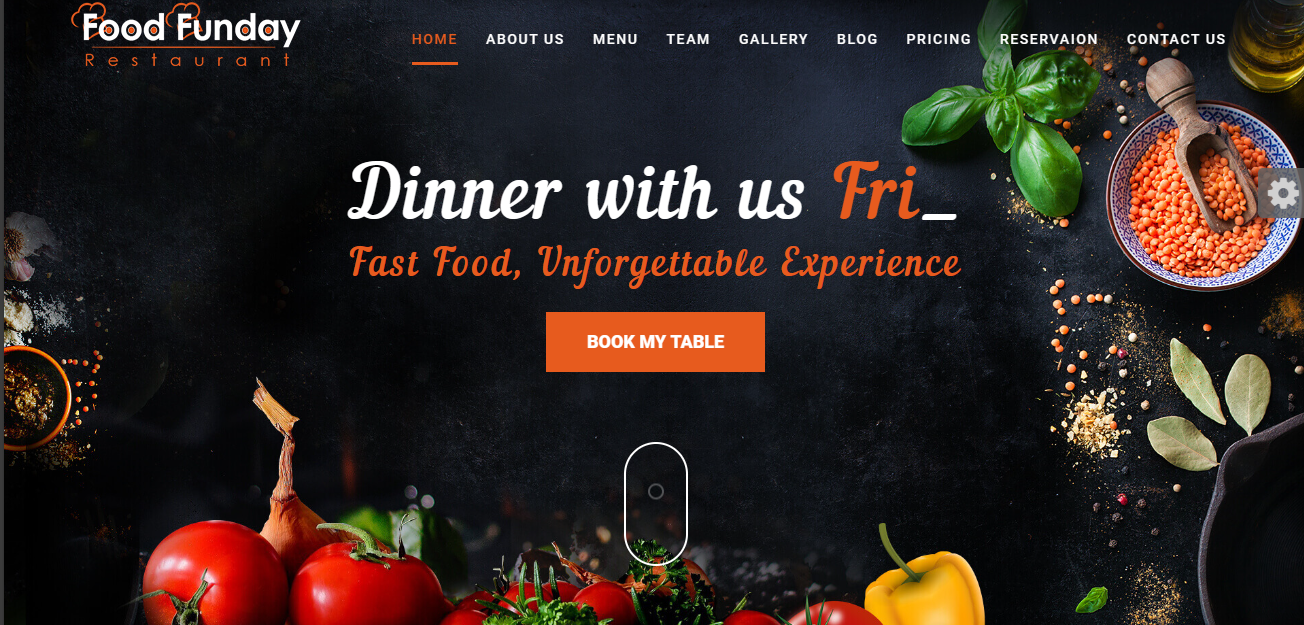Click the orange lentil bowl image

(x=1200, y=195)
